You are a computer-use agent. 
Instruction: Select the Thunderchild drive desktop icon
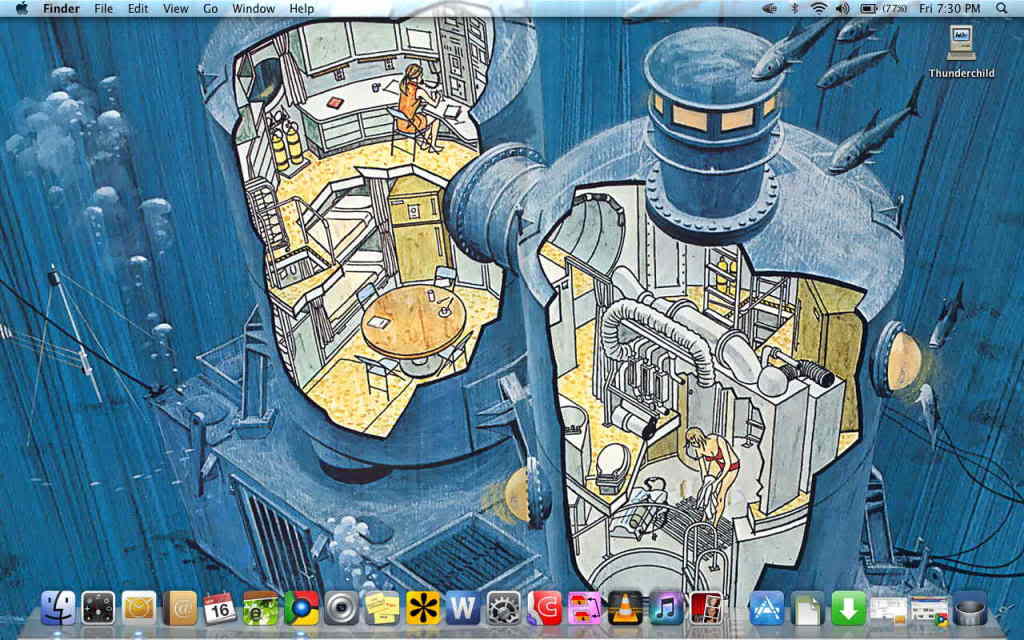point(961,52)
